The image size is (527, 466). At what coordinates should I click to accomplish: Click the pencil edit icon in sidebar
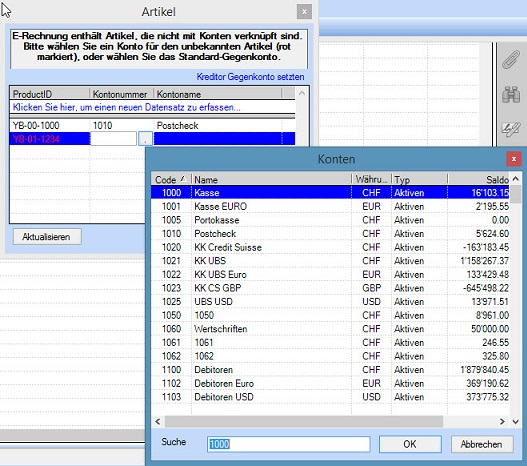point(511,129)
